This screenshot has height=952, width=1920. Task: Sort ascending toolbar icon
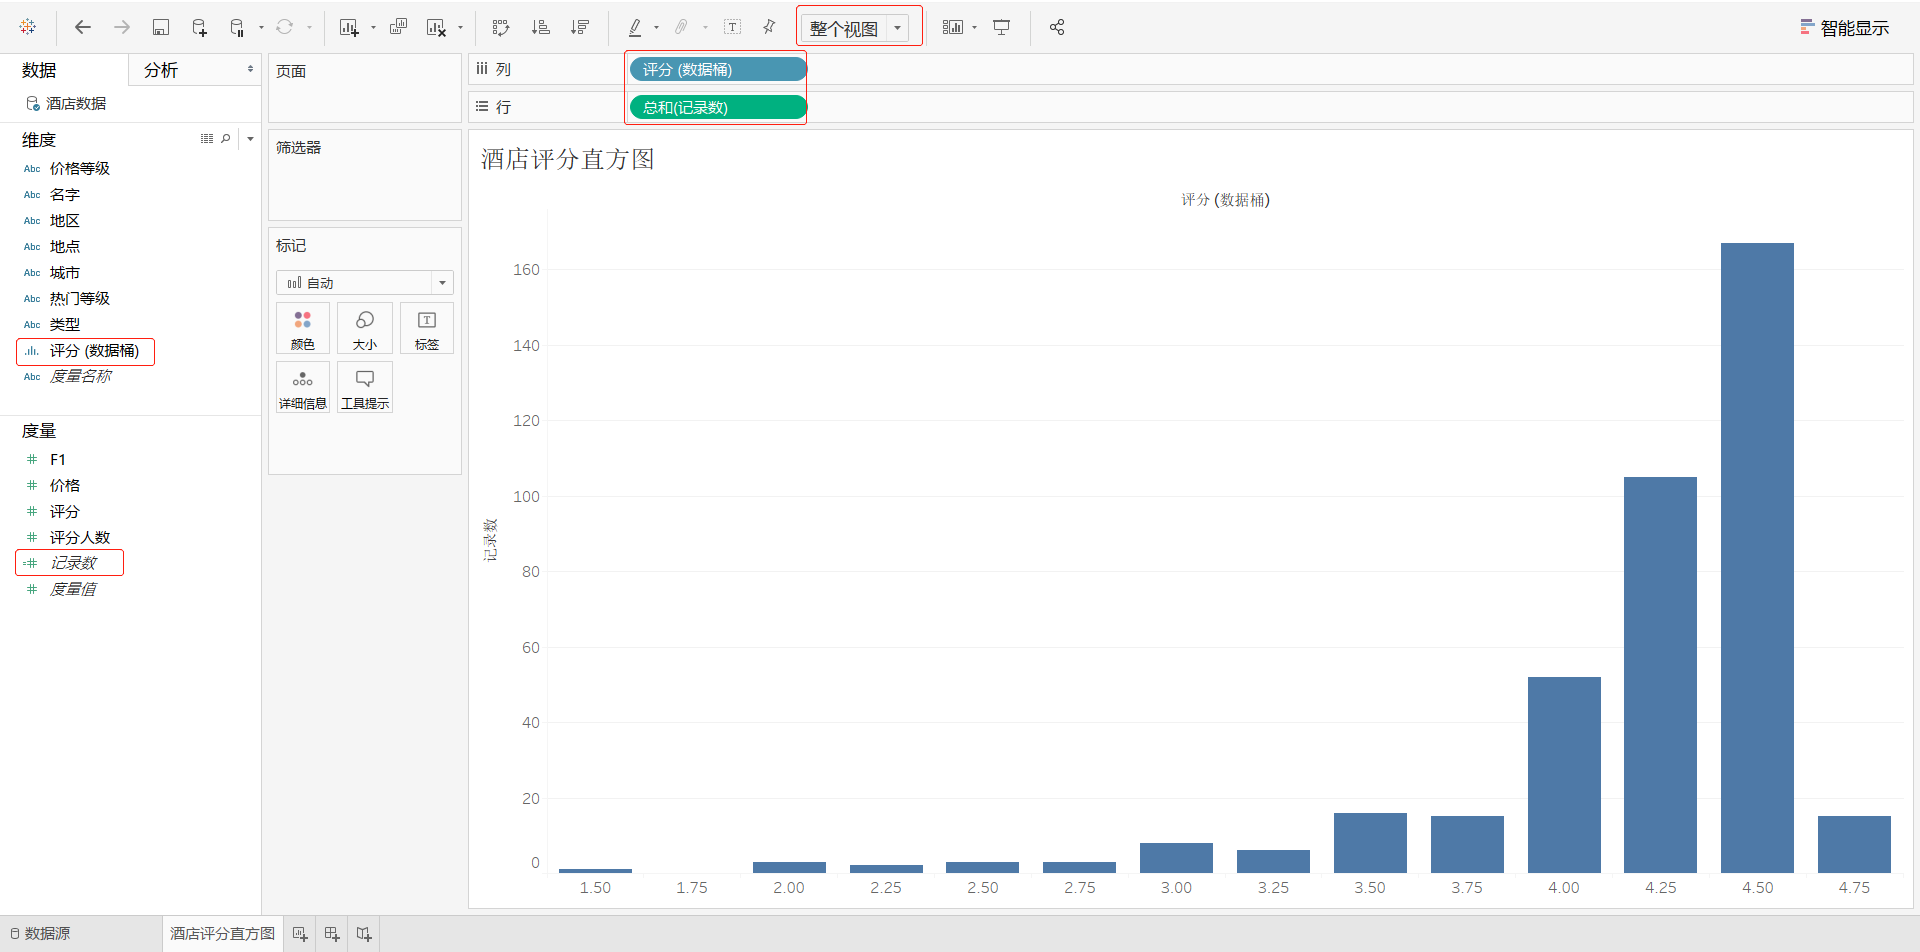(x=541, y=27)
